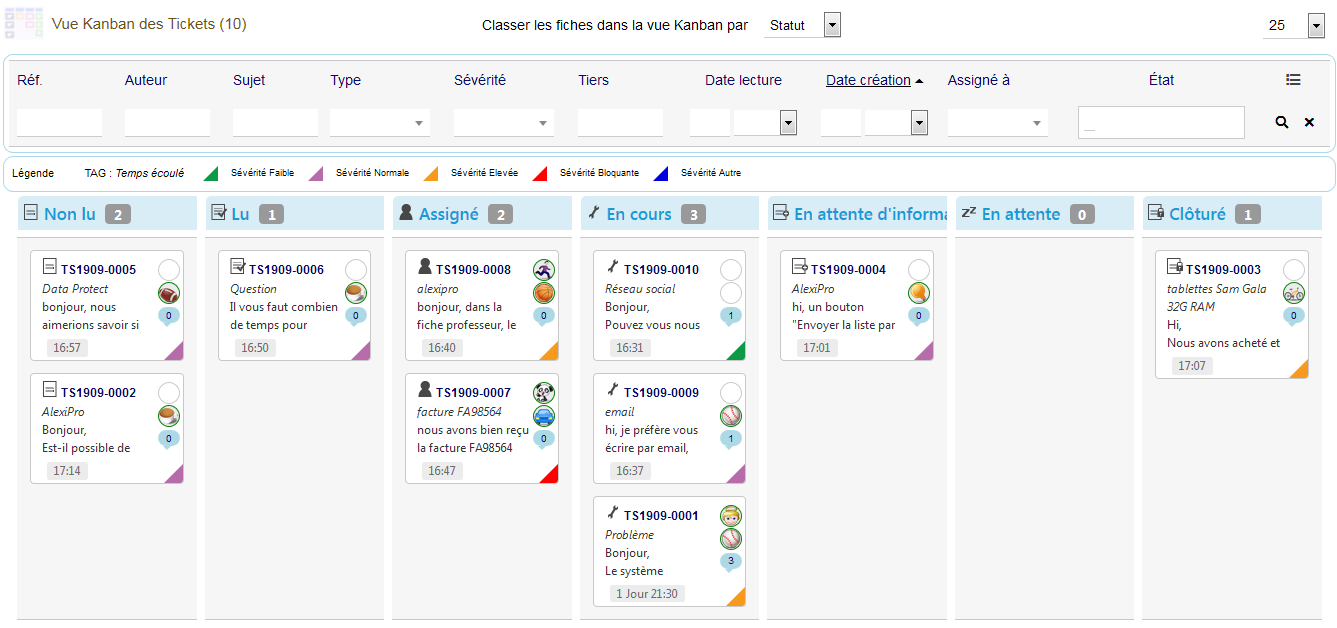Click the search magnifier icon in filter row
This screenshot has width=1337, height=628.
click(x=1281, y=122)
